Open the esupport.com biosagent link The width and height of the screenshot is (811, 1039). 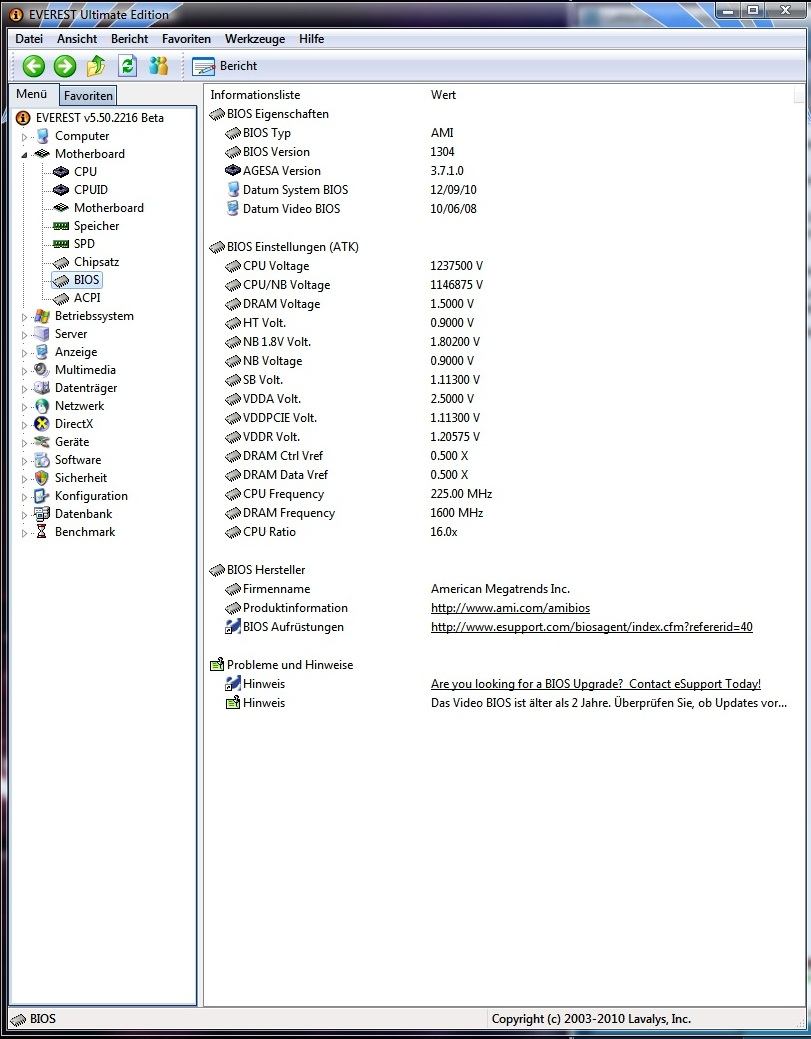[x=592, y=627]
